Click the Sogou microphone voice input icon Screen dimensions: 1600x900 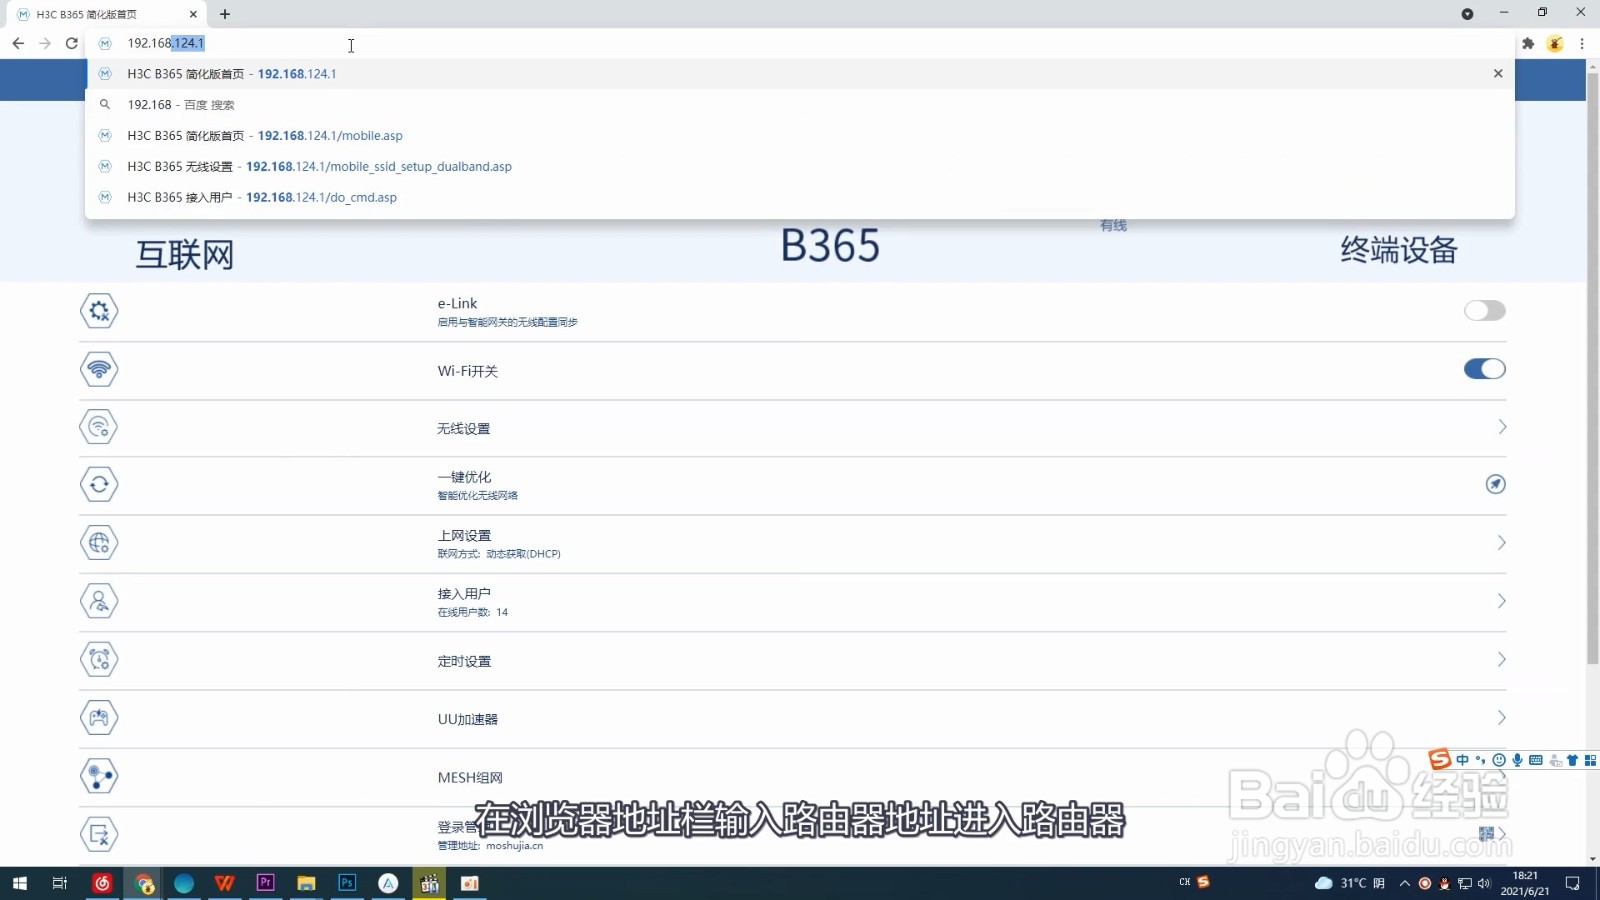coord(1517,760)
